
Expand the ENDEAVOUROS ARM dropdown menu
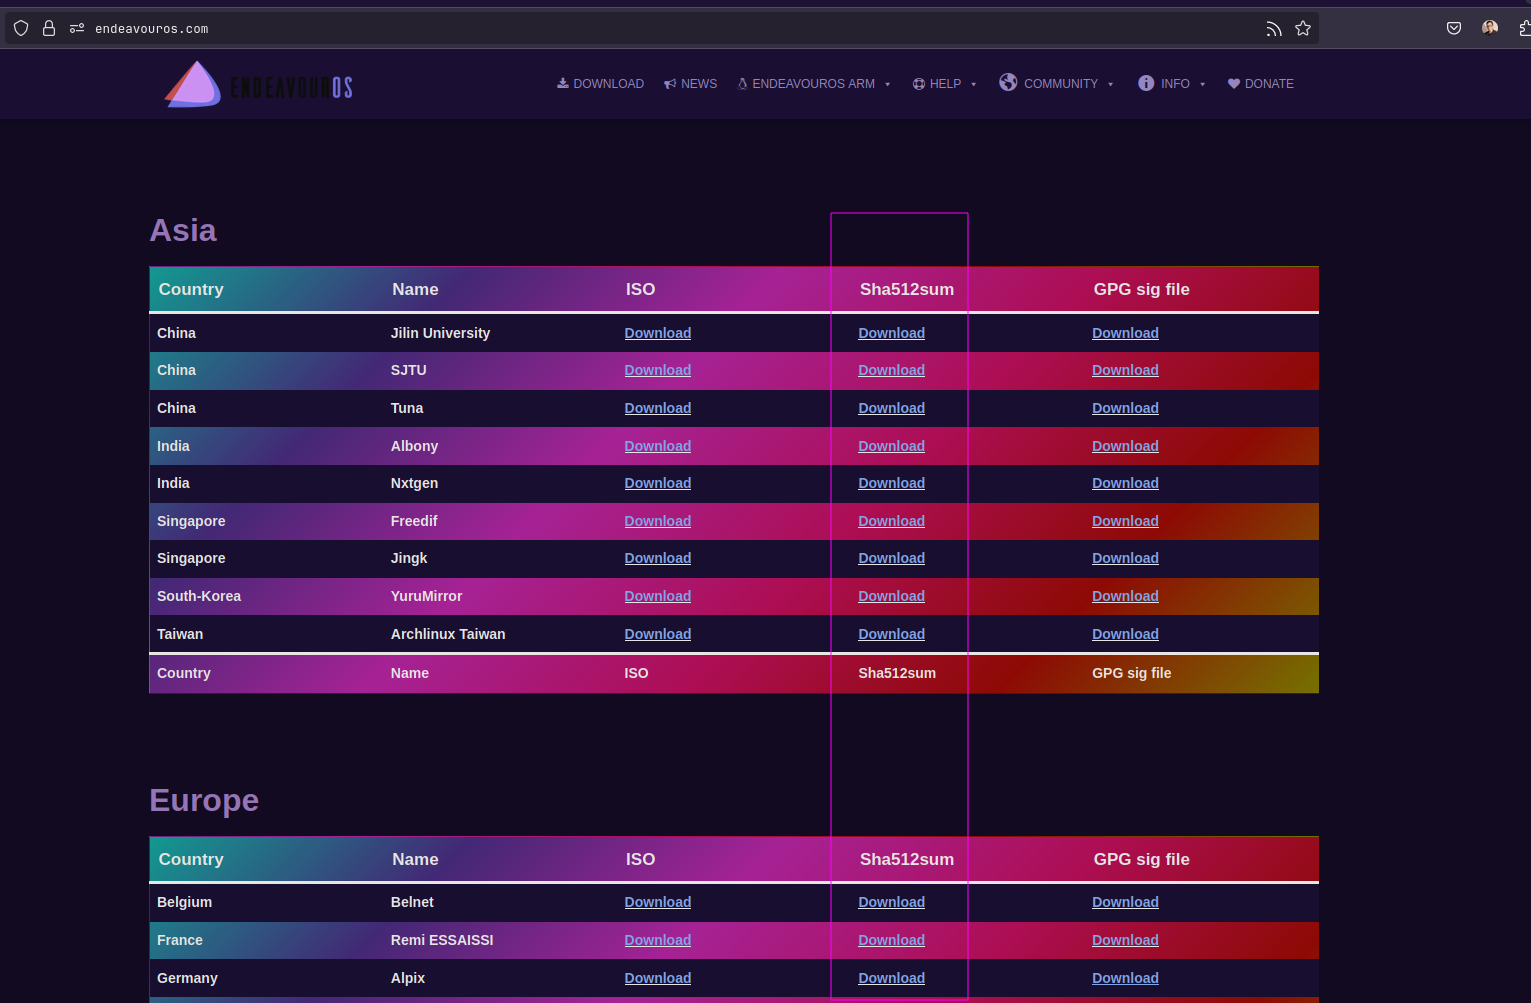click(x=814, y=84)
